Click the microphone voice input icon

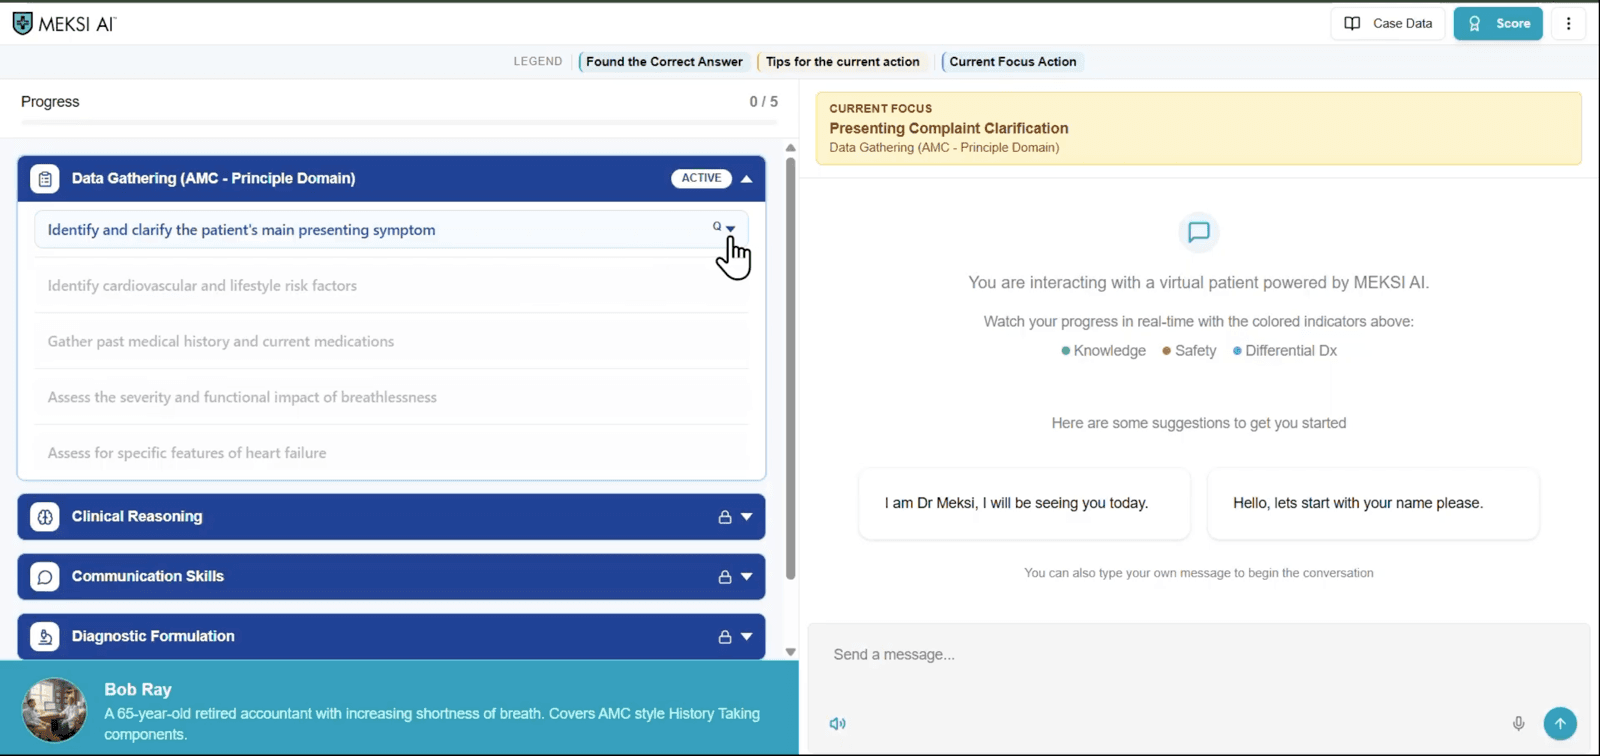(1518, 723)
